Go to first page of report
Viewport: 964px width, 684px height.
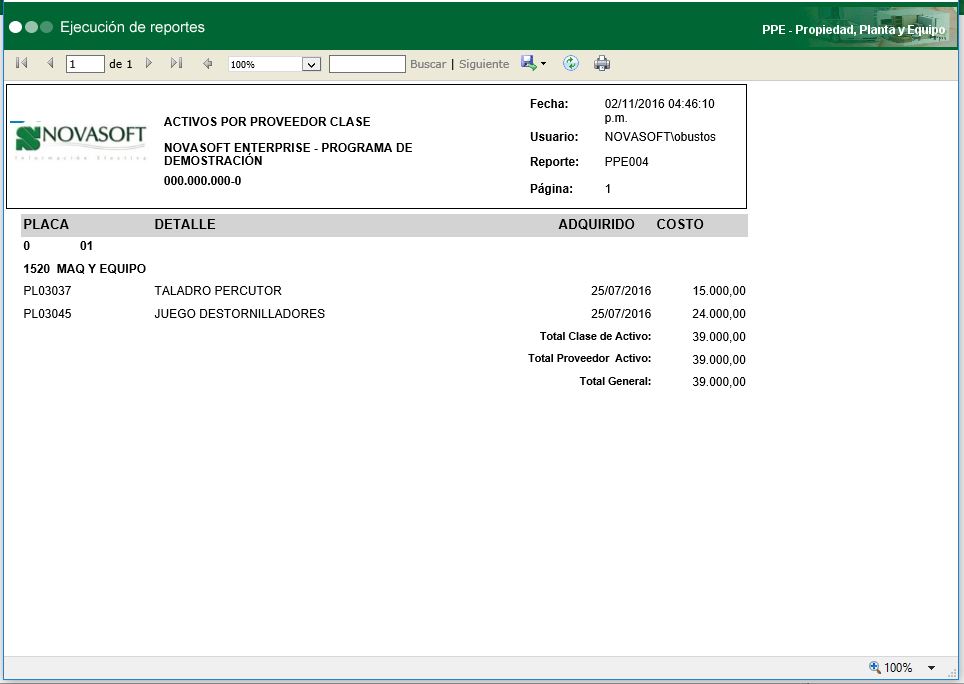pyautogui.click(x=22, y=64)
